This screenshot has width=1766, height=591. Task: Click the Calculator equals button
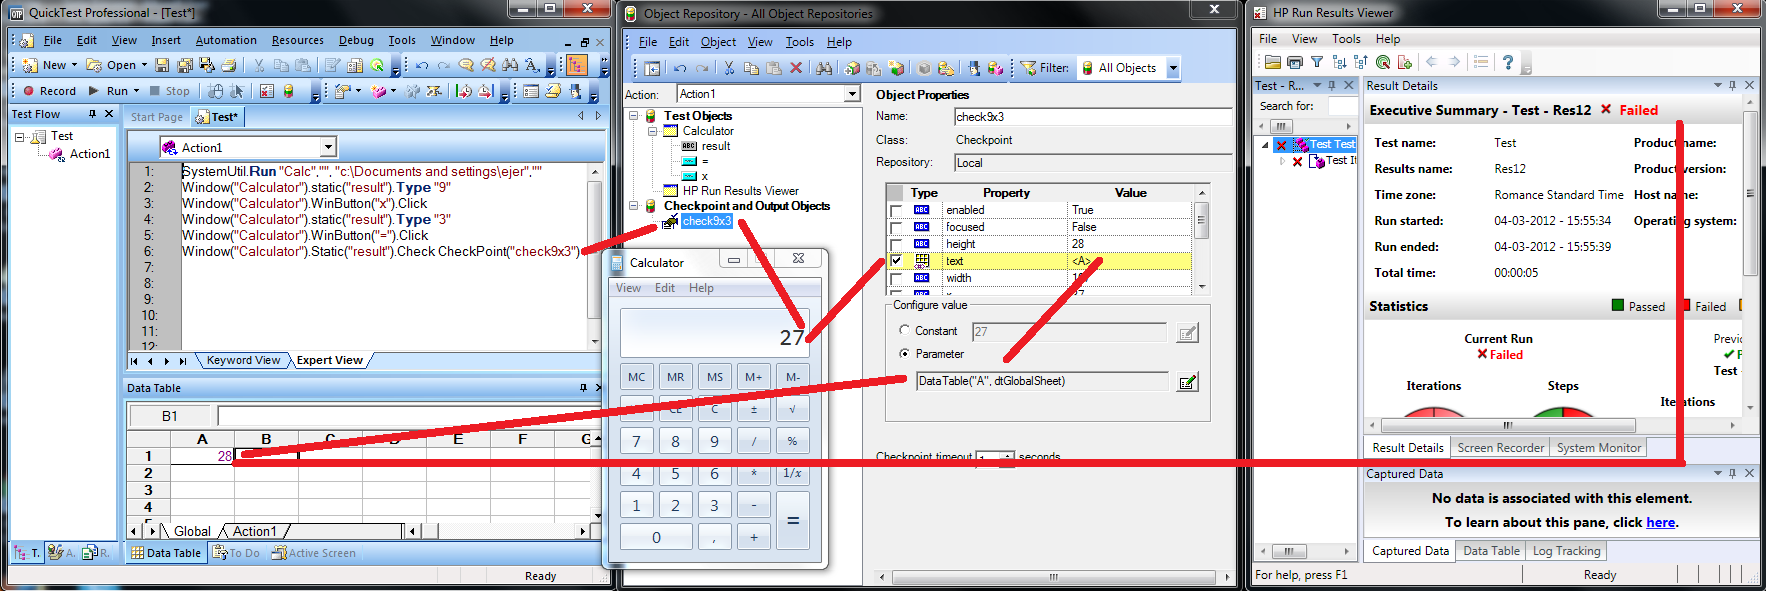792,520
